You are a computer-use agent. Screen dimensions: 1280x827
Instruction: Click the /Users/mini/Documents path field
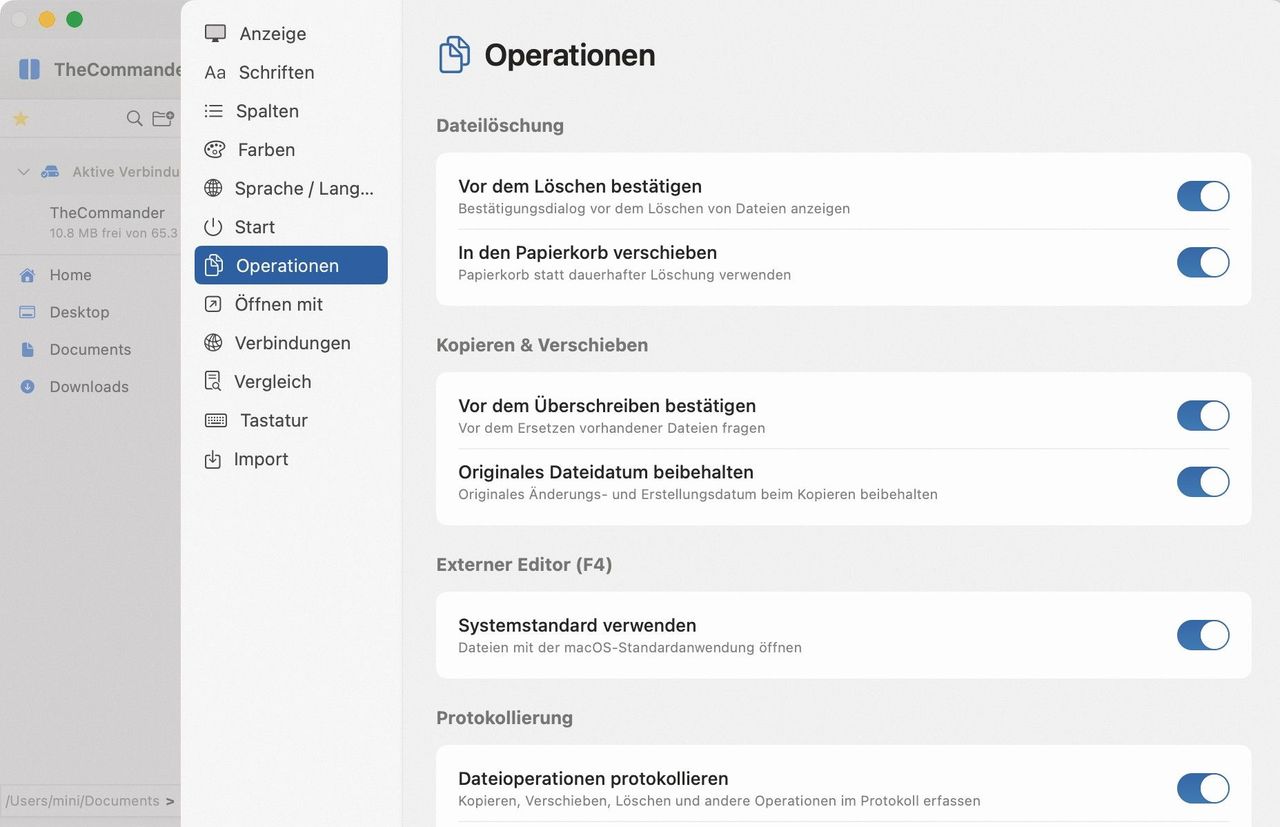tap(91, 801)
